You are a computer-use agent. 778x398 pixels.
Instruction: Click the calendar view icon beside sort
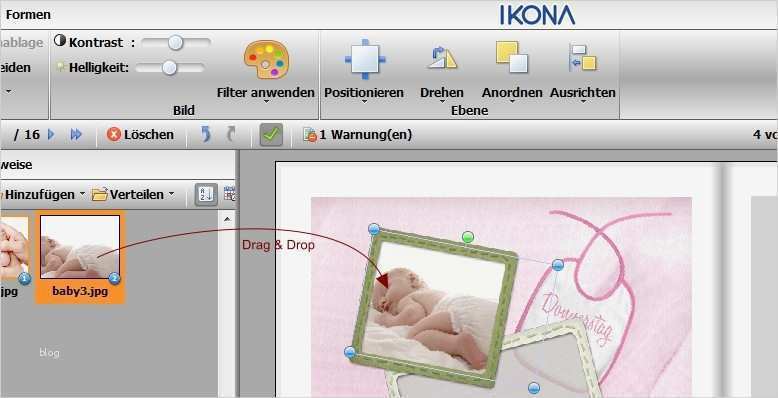coord(229,194)
